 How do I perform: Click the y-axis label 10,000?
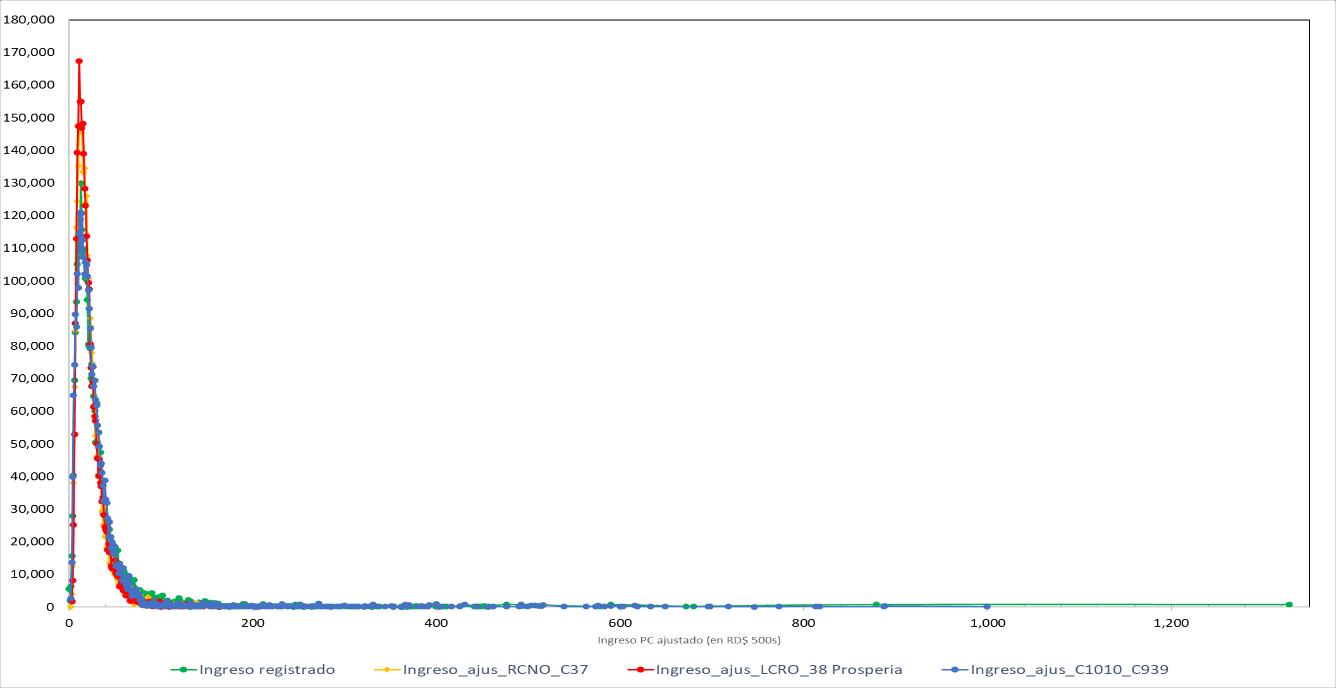[x=32, y=574]
